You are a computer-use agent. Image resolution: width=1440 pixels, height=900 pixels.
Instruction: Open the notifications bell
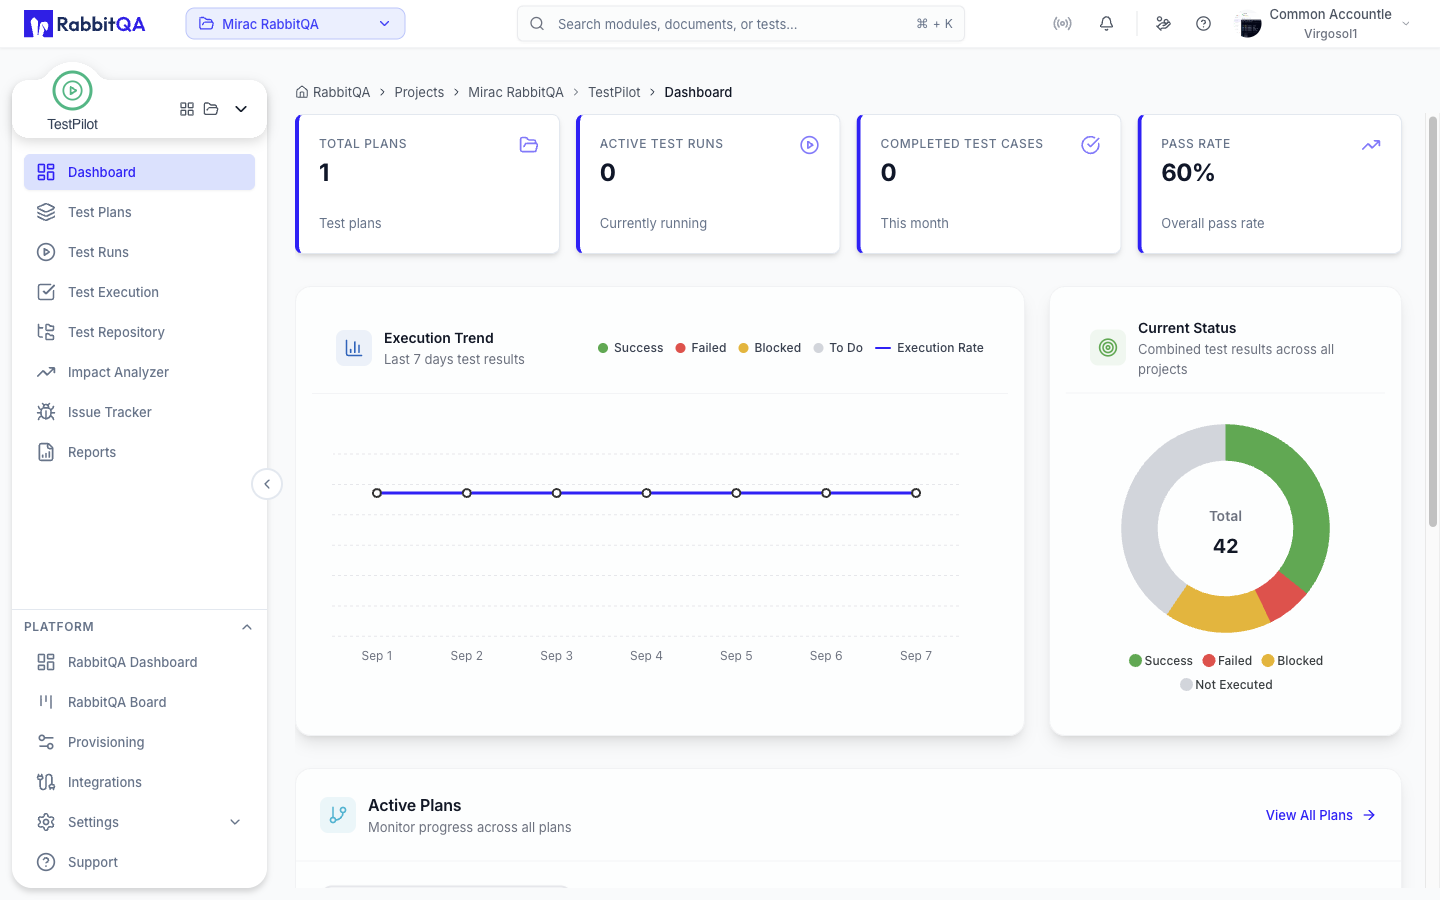[x=1106, y=24]
